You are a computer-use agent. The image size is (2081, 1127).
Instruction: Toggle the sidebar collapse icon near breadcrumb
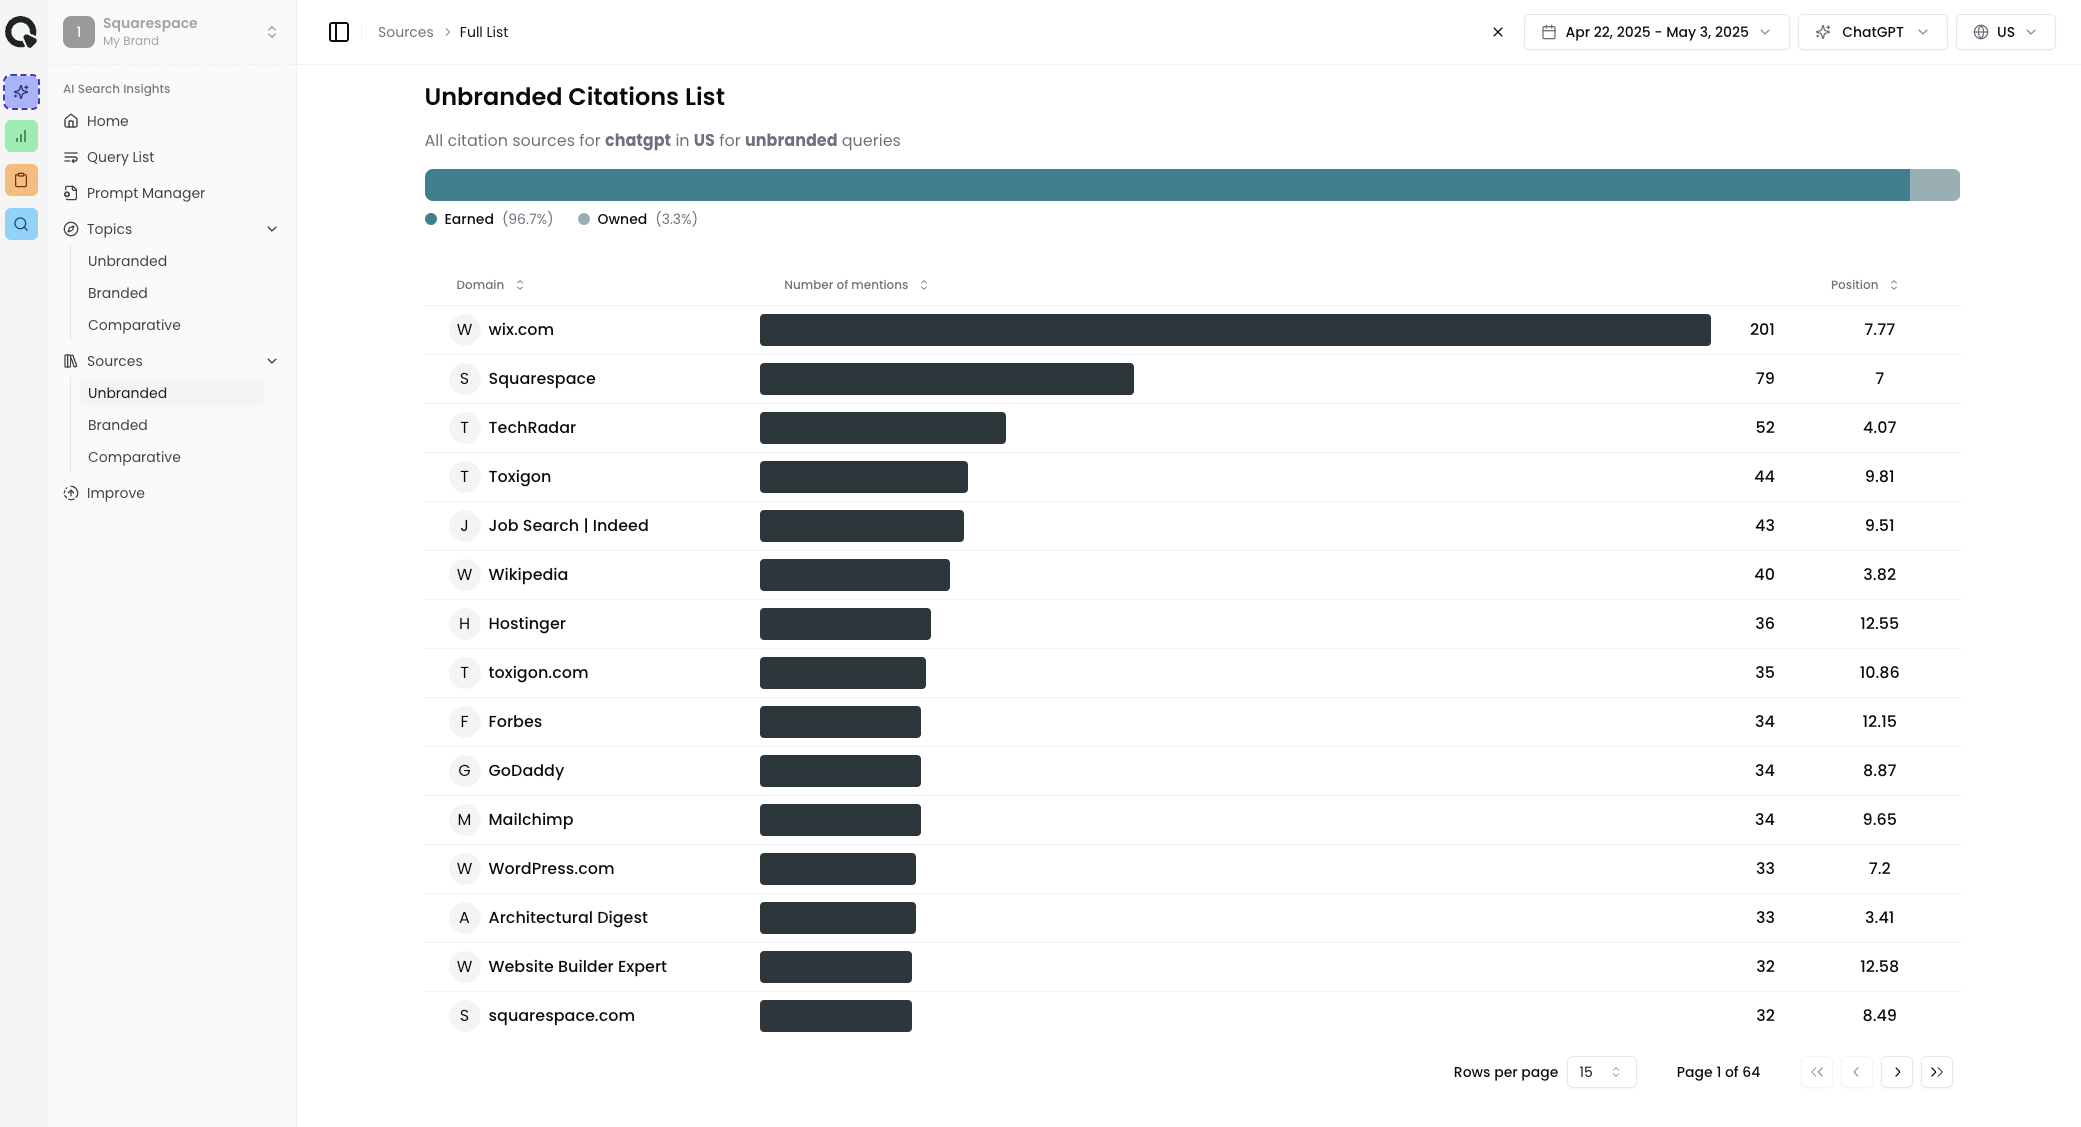pos(340,31)
